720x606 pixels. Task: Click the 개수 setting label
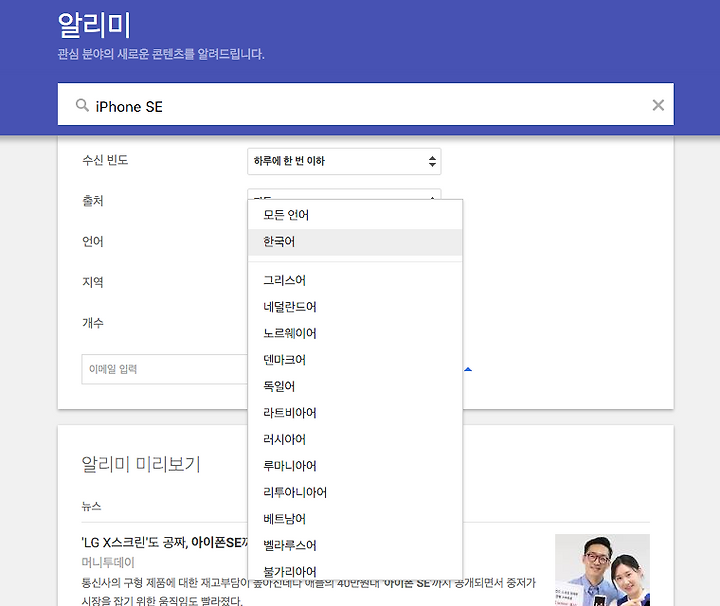coord(93,323)
